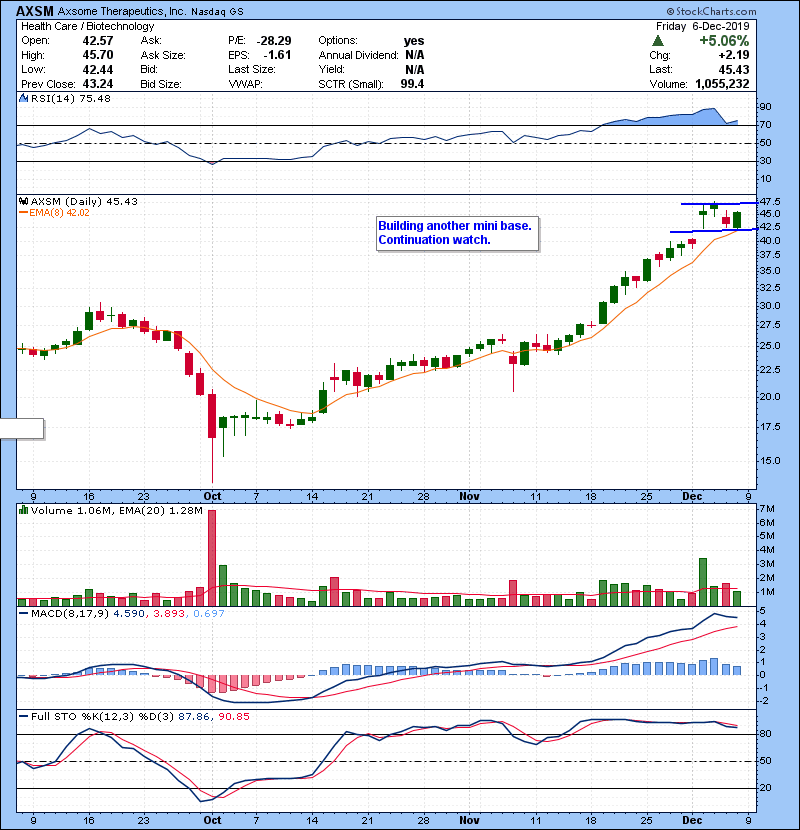Click the AXSM ticker symbol in header
The image size is (800, 830).
point(34,11)
